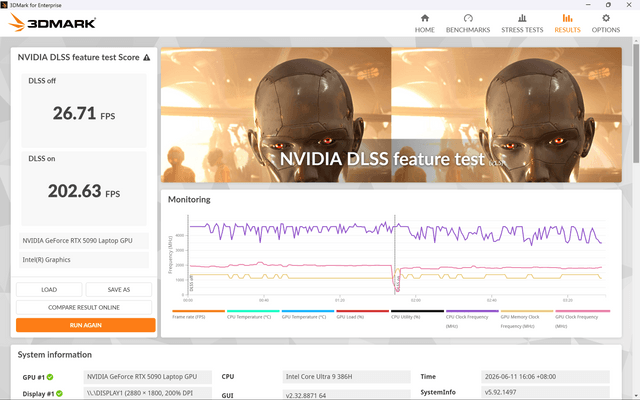Select the Results bar-chart icon
Viewport: 640px width, 400px height.
pyautogui.click(x=567, y=18)
